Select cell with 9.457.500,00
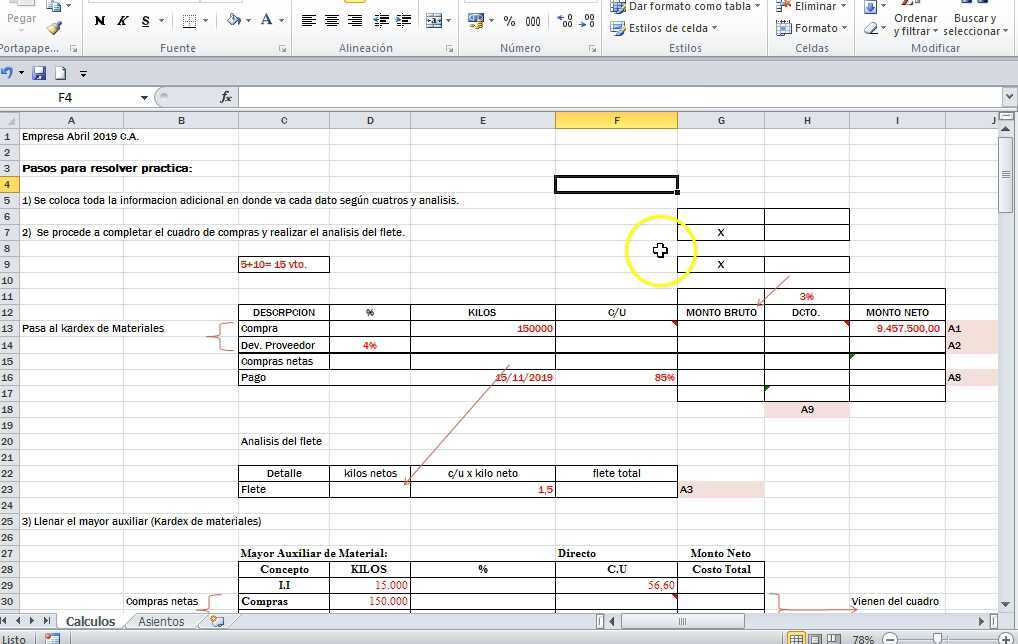 coord(897,328)
